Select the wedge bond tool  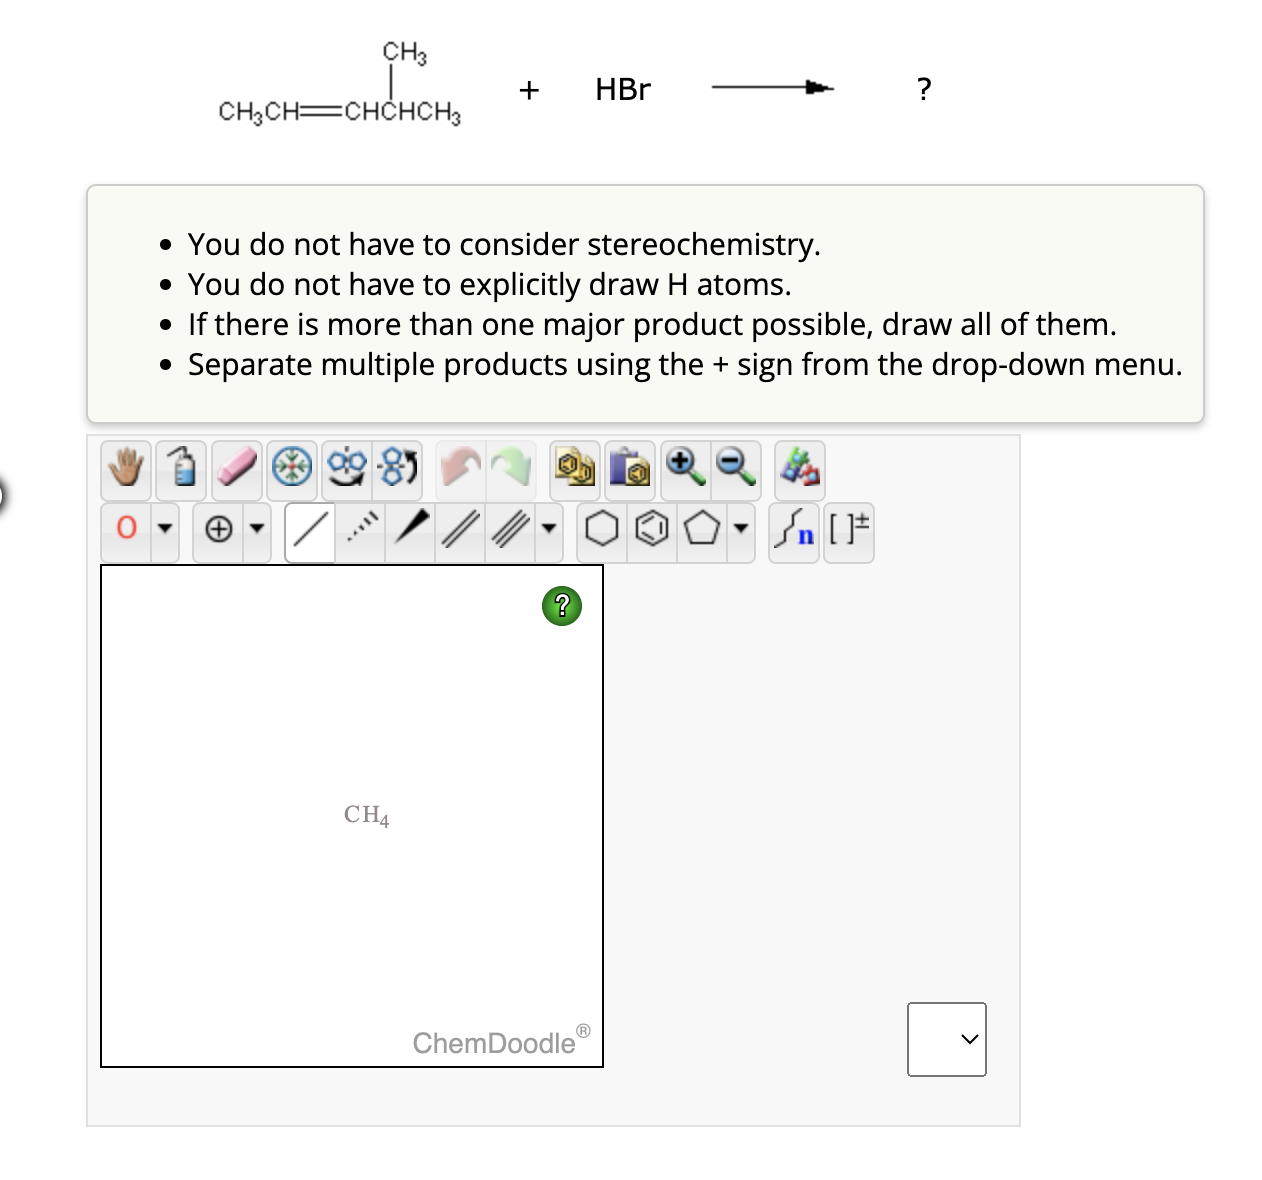click(409, 531)
